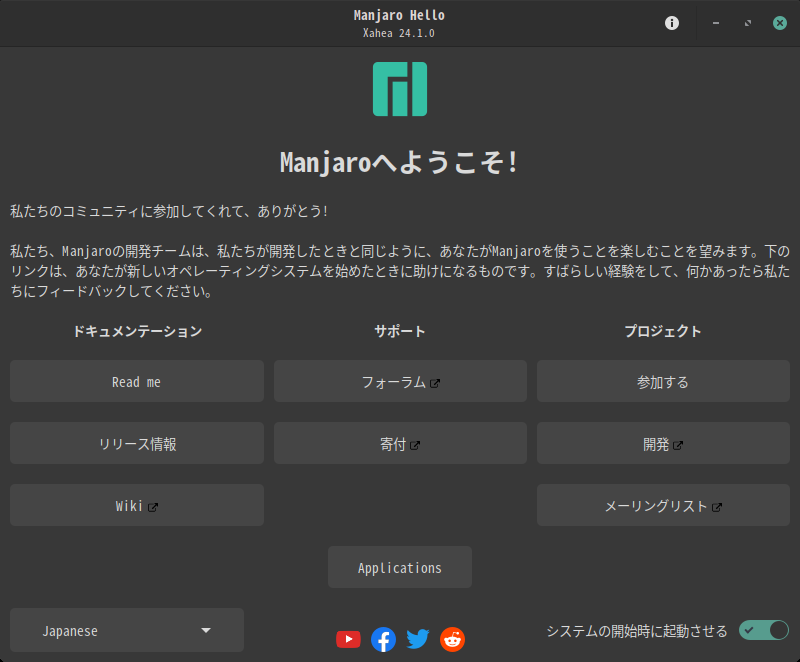Open the Applications button
The width and height of the screenshot is (800, 662).
(400, 567)
